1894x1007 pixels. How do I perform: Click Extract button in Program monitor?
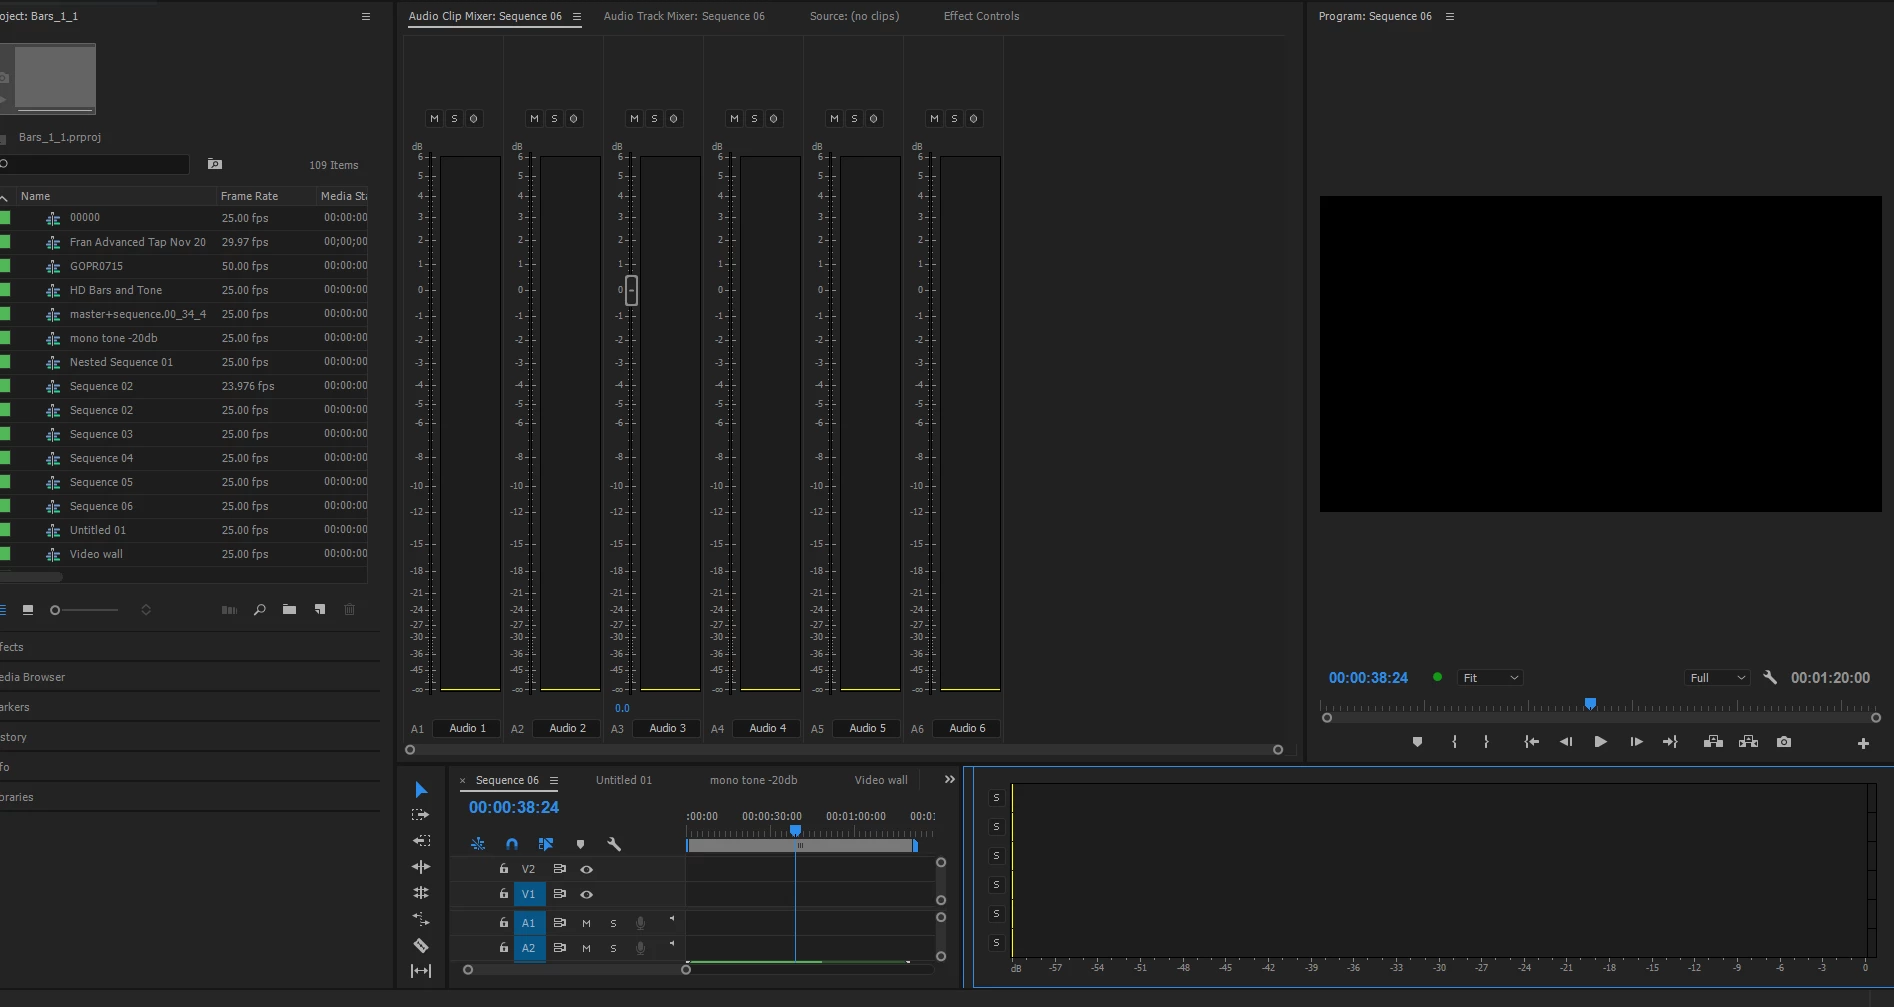[x=1748, y=742]
